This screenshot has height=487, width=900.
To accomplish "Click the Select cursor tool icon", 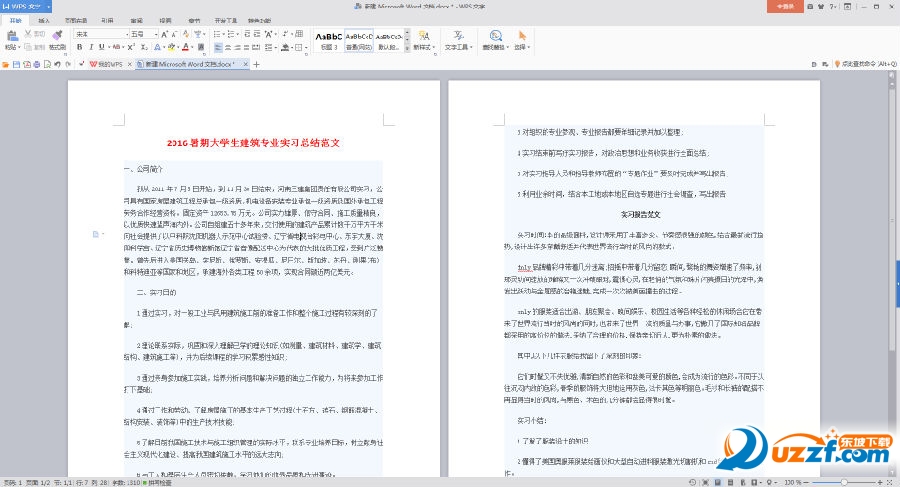I will (x=522, y=36).
